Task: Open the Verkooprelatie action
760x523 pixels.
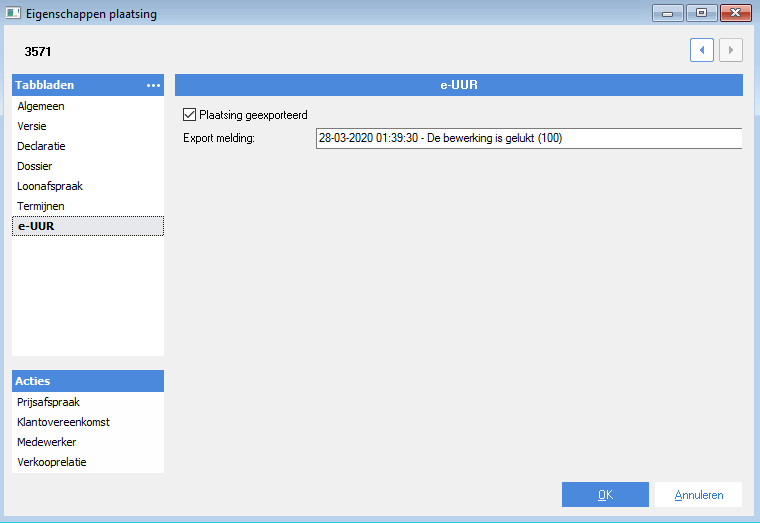Action: (88, 462)
